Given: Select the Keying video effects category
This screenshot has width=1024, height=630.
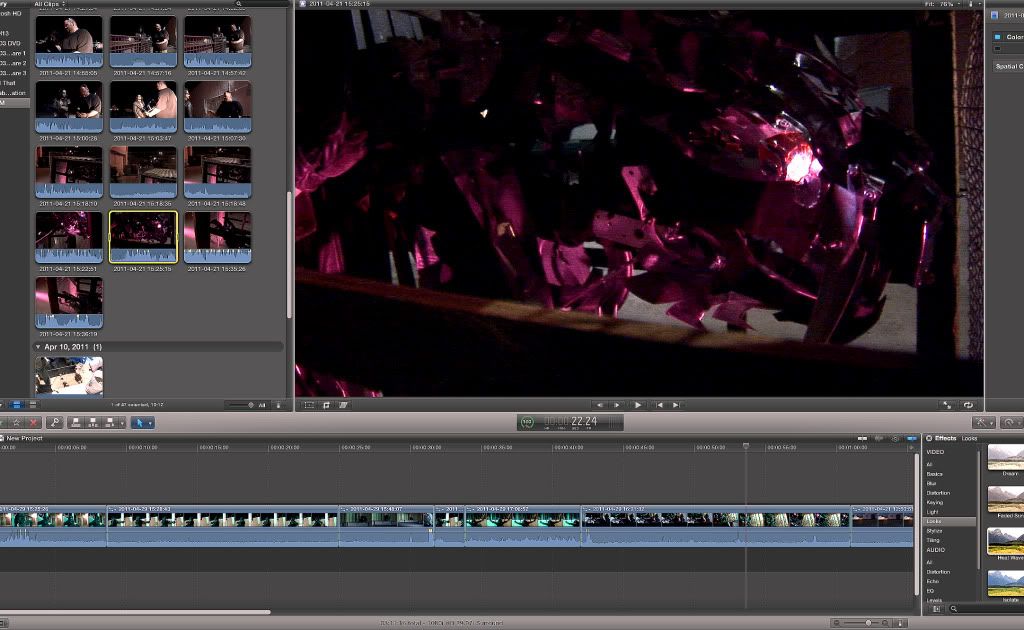Looking at the screenshot, I should pos(935,503).
